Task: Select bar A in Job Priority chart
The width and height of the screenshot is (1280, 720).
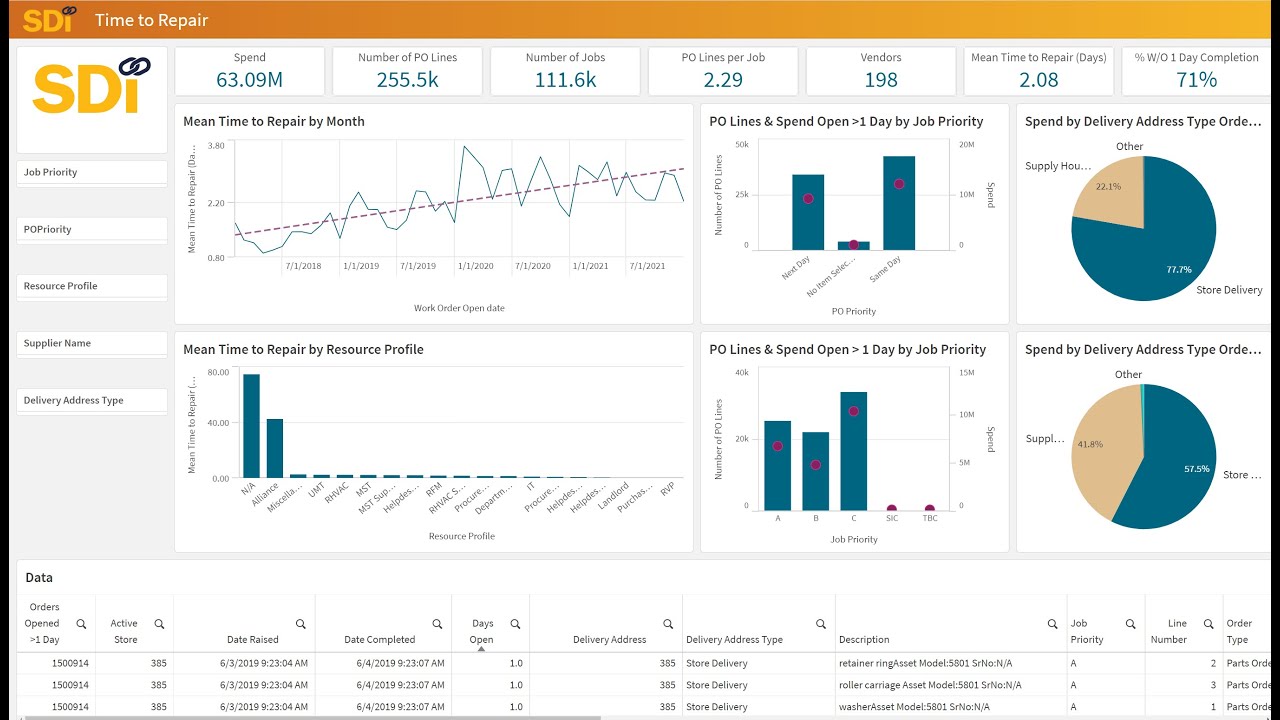Action: pos(777,465)
